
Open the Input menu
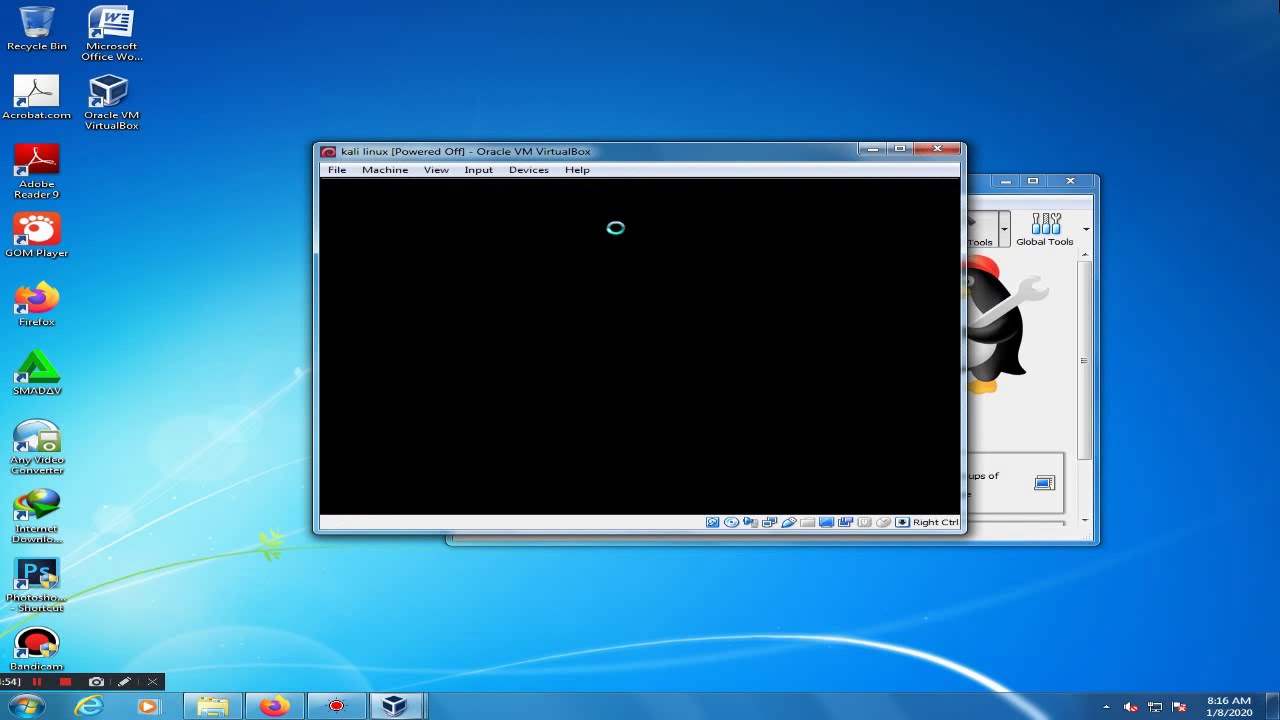click(478, 170)
